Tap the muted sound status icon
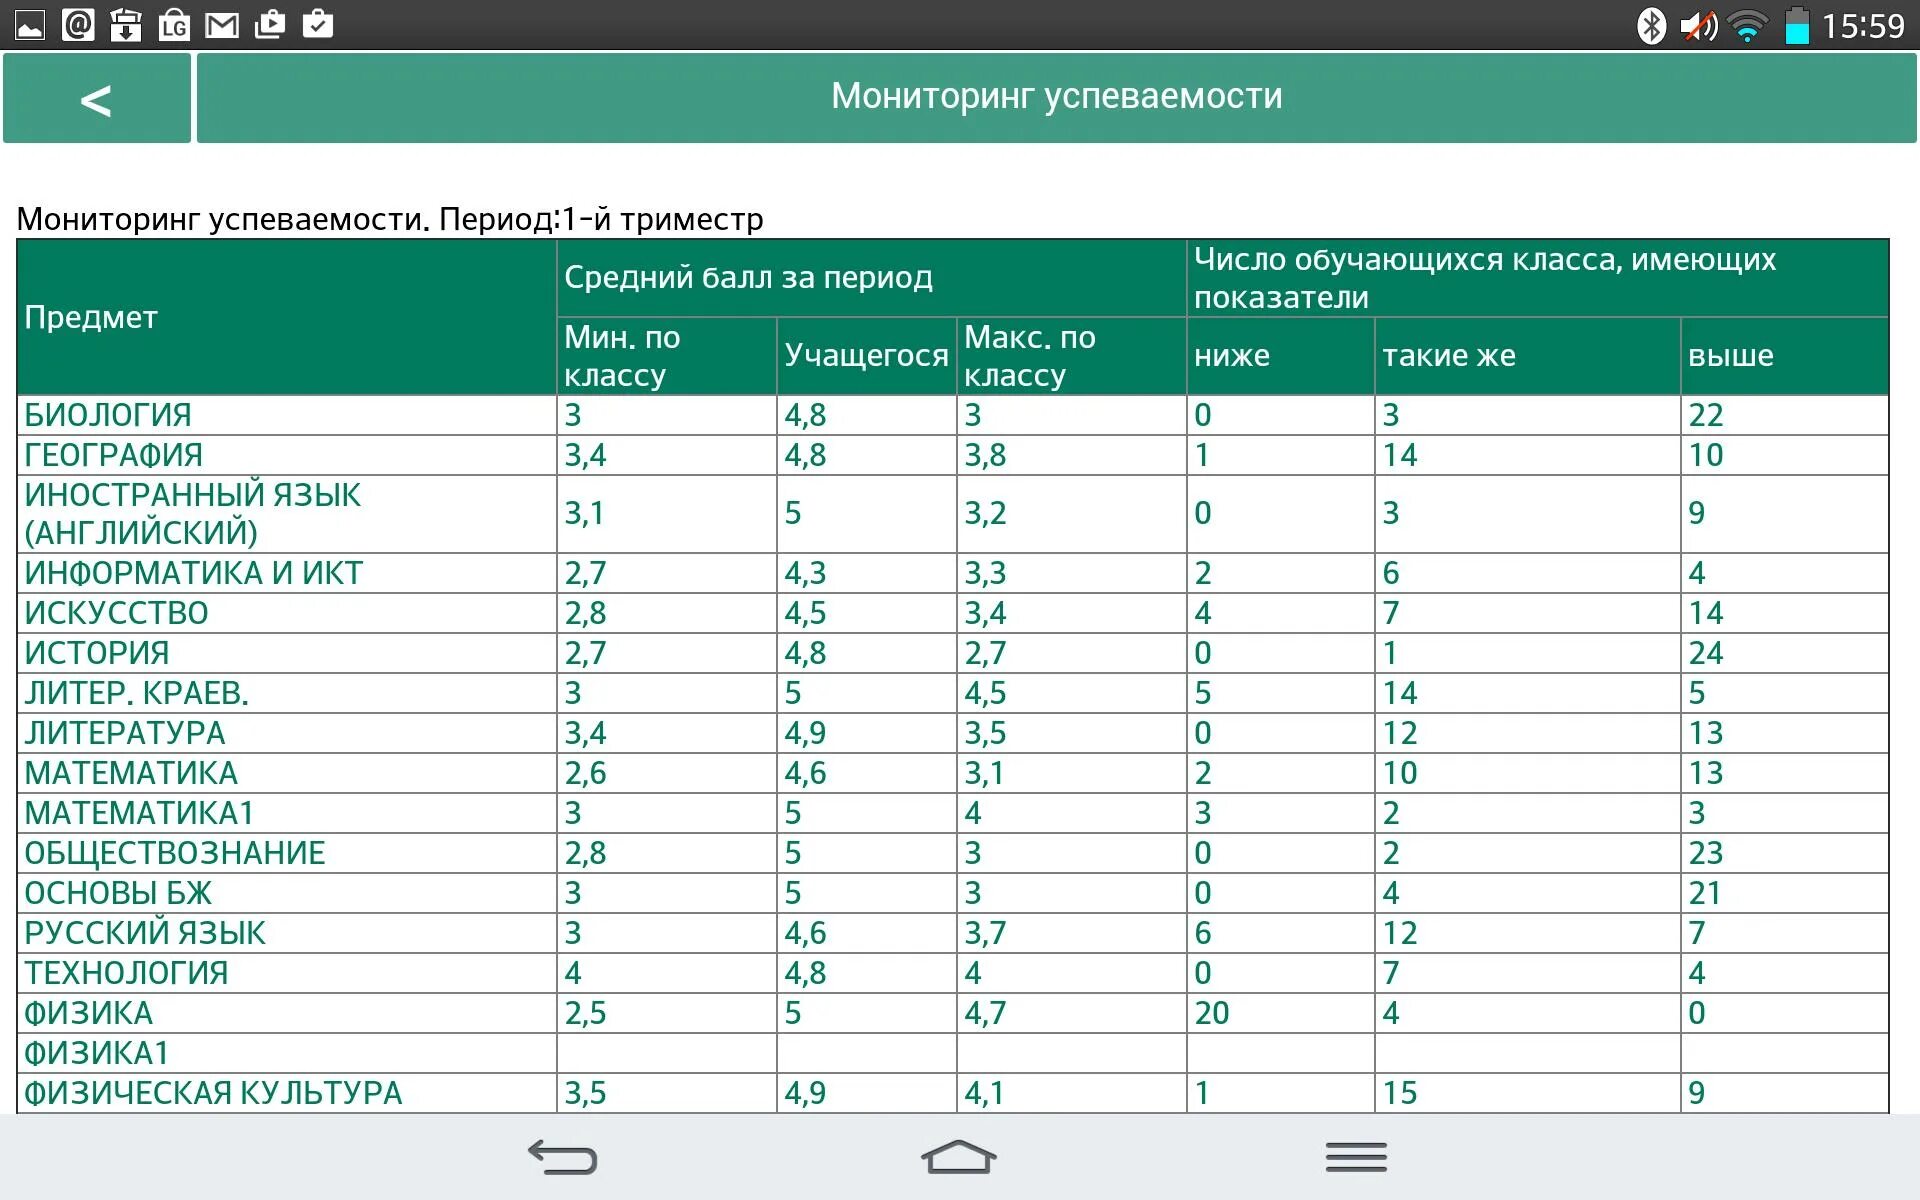The width and height of the screenshot is (1920, 1200). pyautogui.click(x=1698, y=26)
